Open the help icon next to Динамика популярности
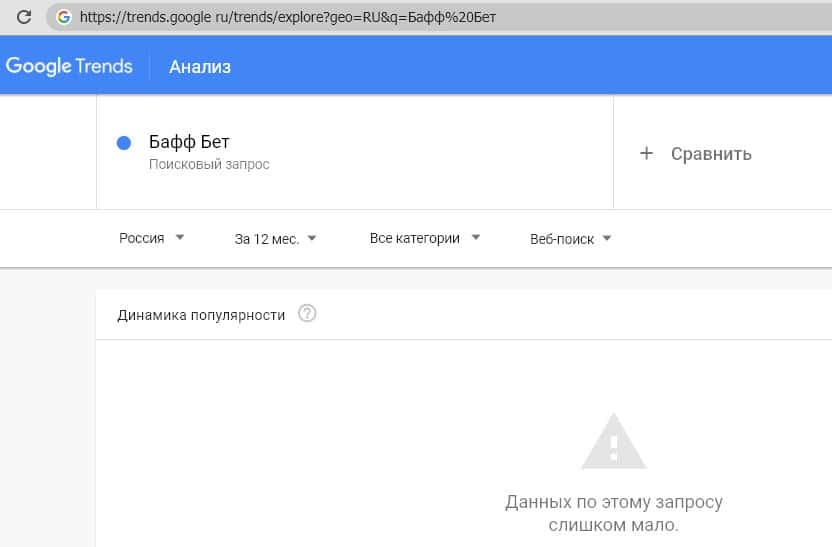This screenshot has width=832, height=547. pos(307,314)
